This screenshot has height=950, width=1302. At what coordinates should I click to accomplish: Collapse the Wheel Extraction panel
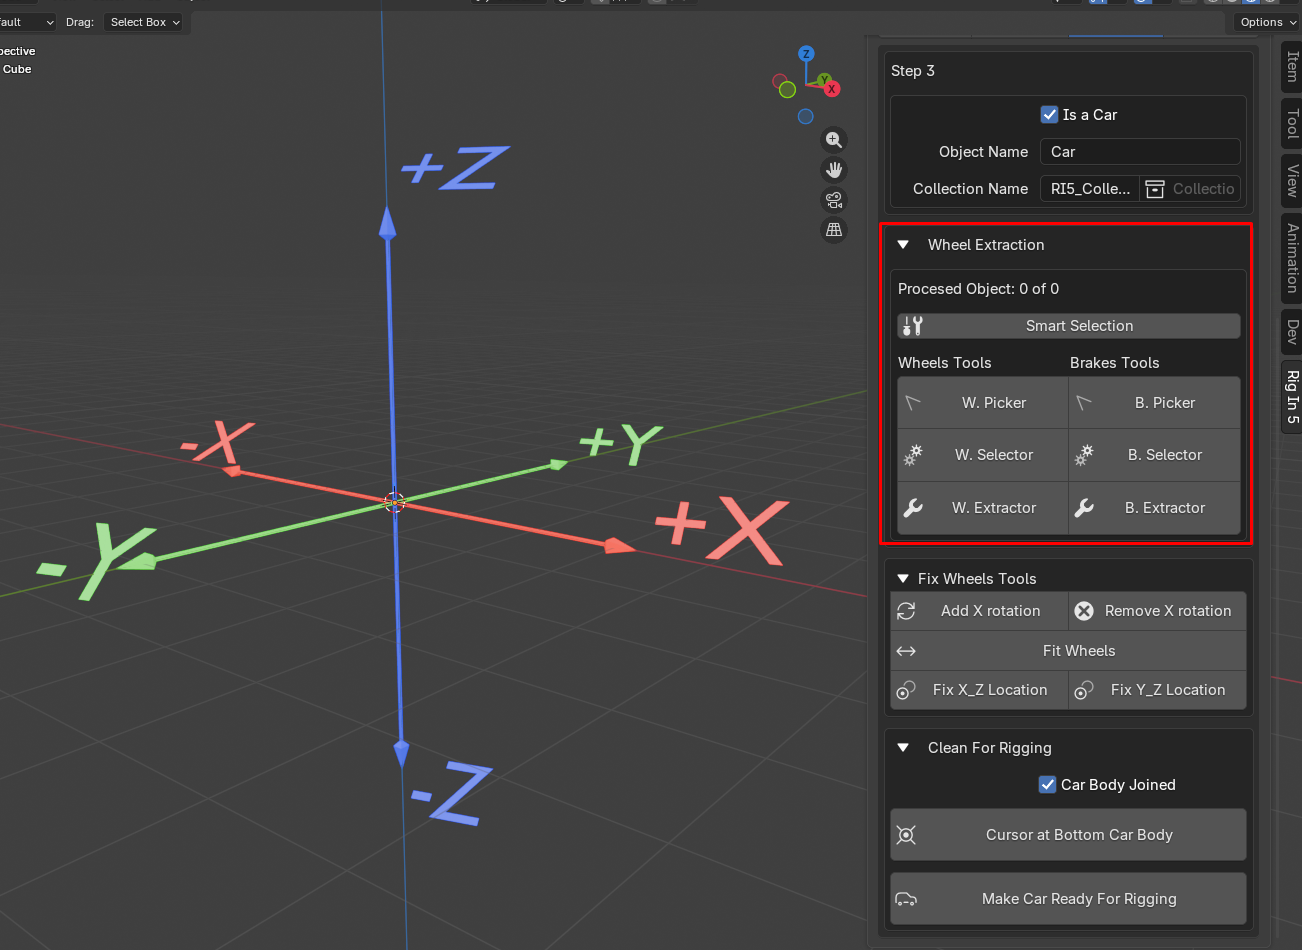tap(903, 245)
